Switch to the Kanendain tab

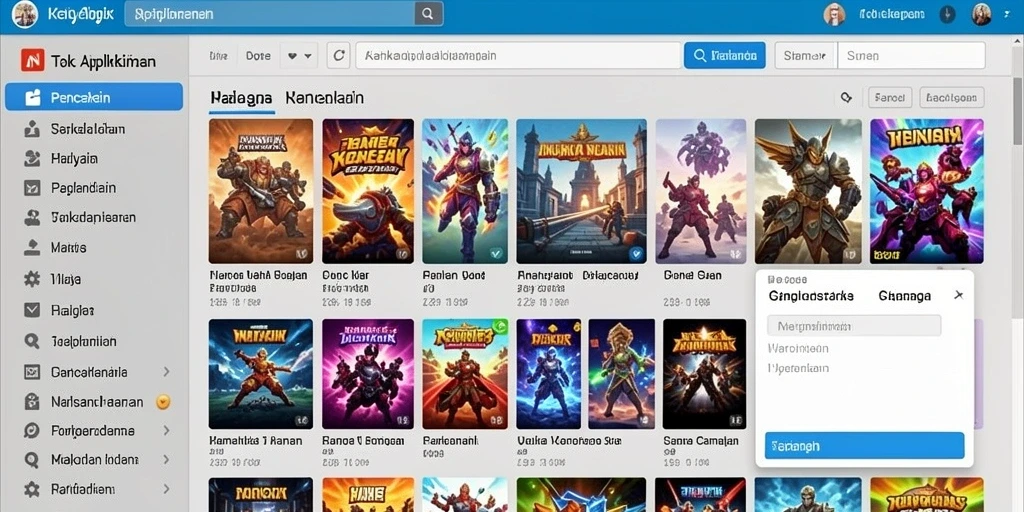[x=325, y=98]
